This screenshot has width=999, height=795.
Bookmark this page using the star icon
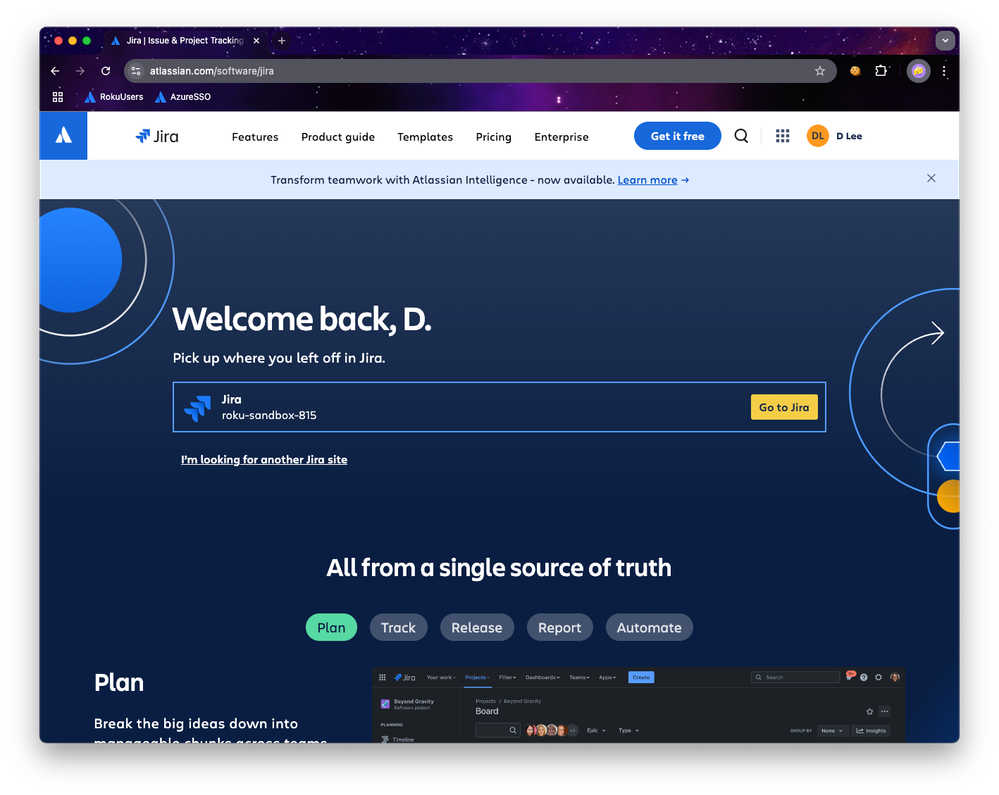(x=820, y=71)
